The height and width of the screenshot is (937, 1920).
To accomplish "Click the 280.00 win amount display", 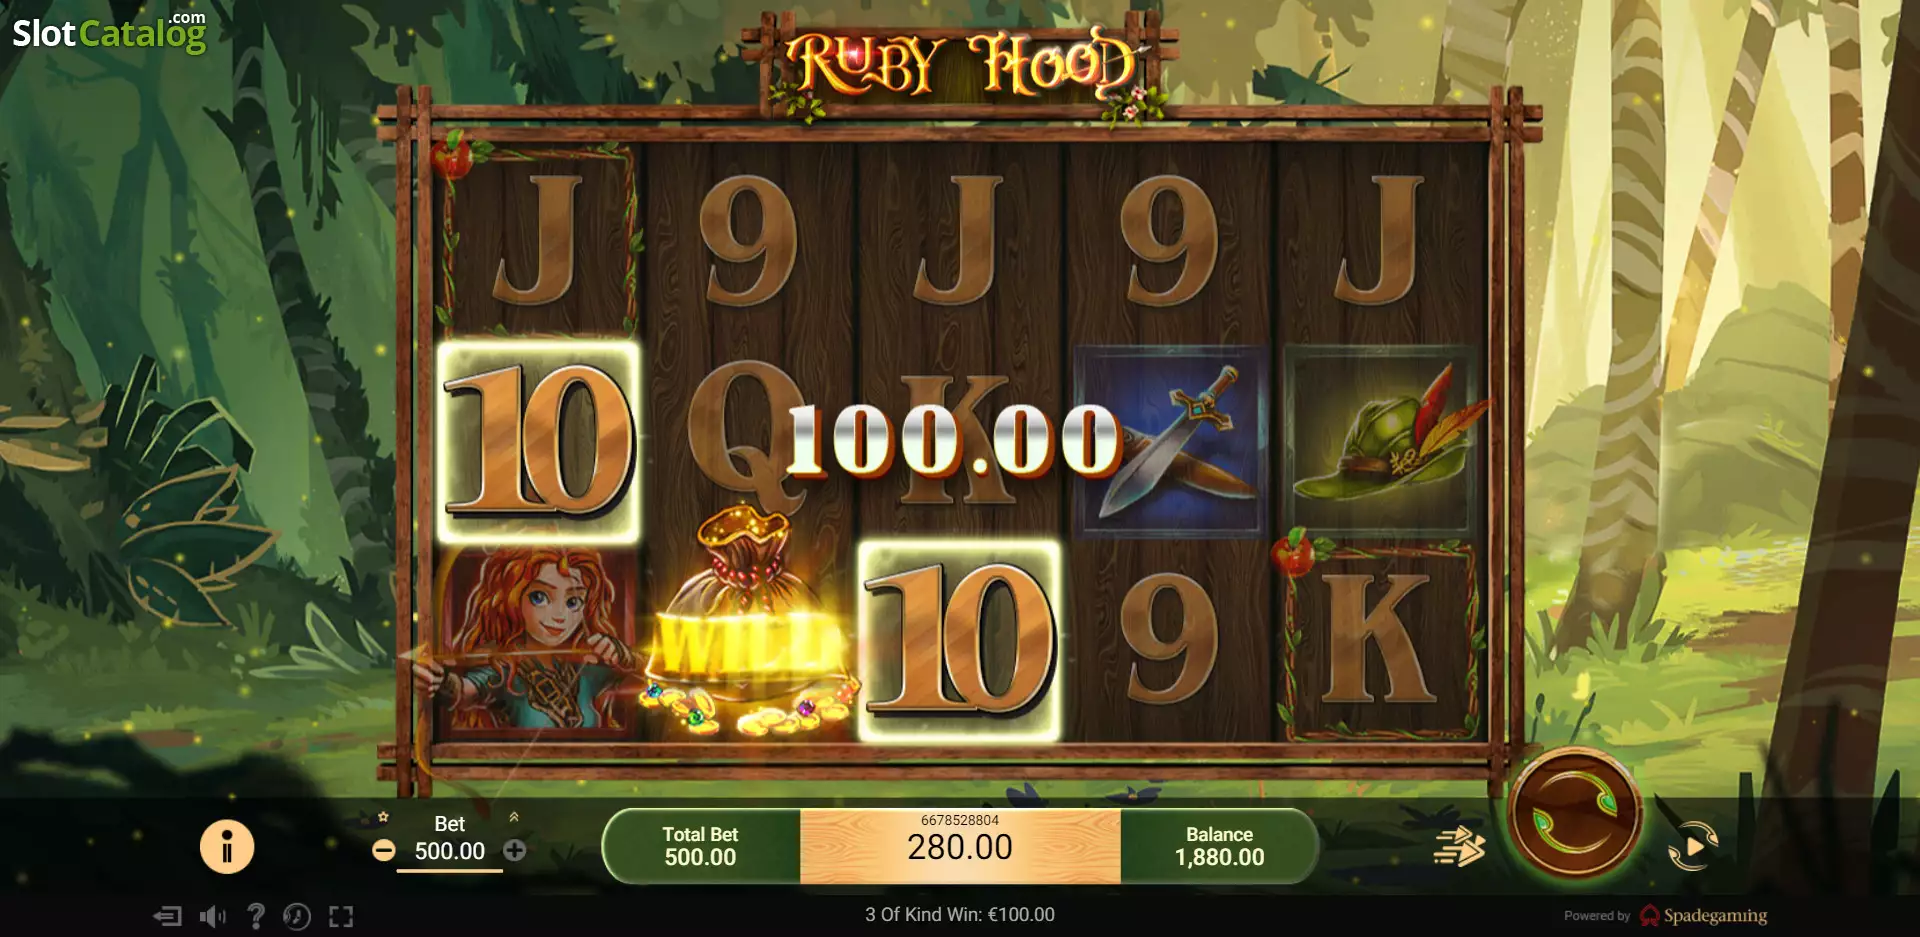I will [x=960, y=846].
